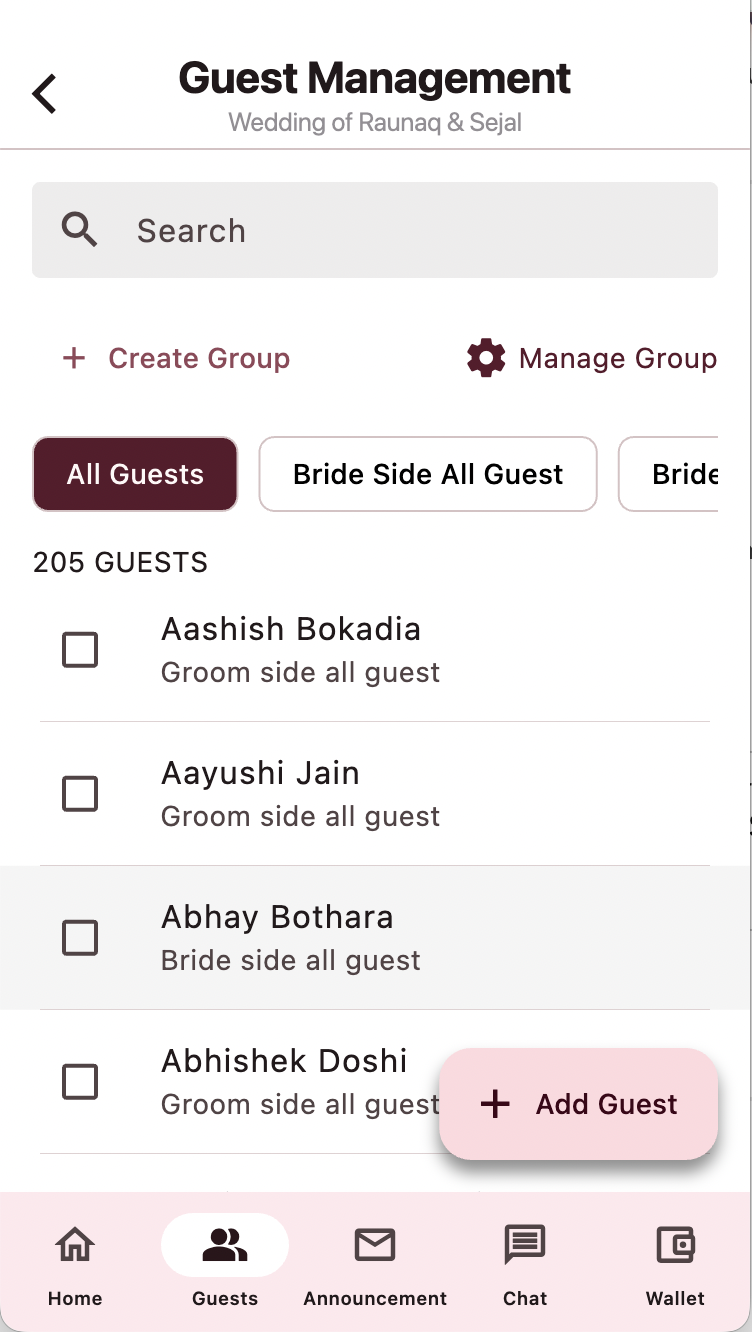Open the Home tab icon
The image size is (752, 1332).
(x=75, y=1245)
